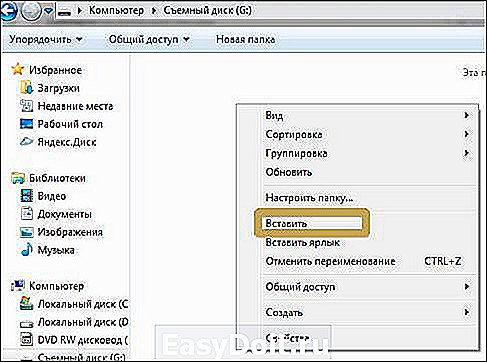Viewport: 487px width, 362px height.
Task: Select Библиотеки in the navigation pane
Action: [x=57, y=178]
